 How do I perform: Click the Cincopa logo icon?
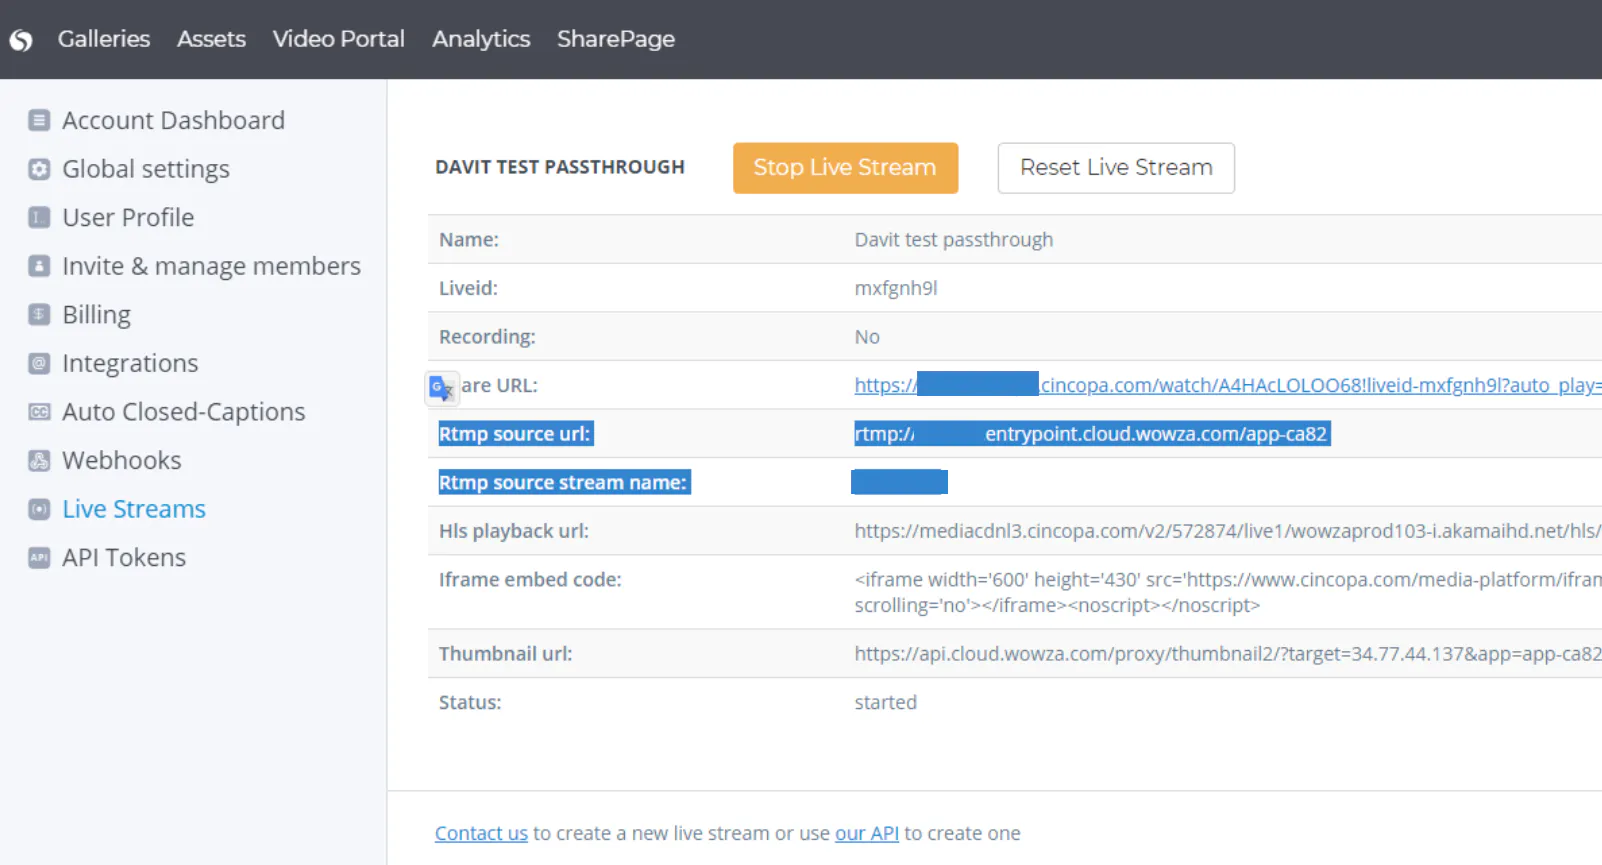[x=21, y=40]
